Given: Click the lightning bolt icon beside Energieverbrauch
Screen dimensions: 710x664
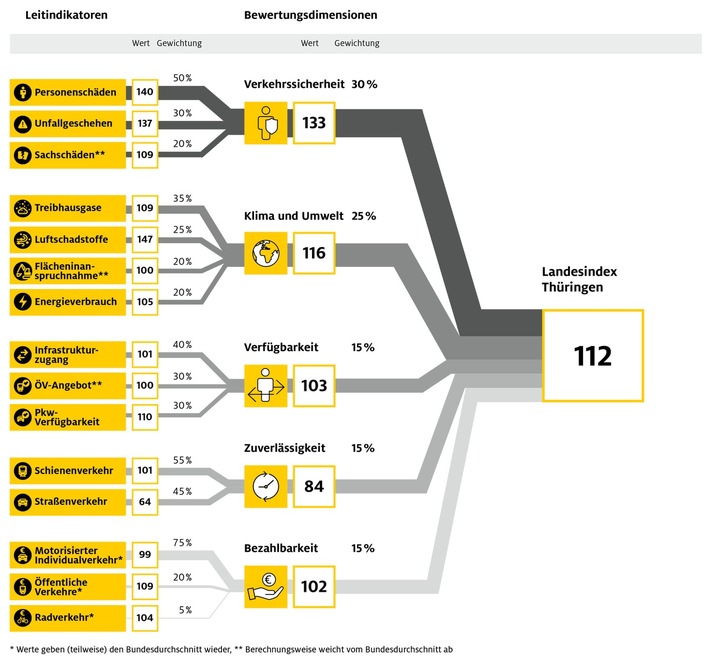Looking at the screenshot, I should (22, 302).
